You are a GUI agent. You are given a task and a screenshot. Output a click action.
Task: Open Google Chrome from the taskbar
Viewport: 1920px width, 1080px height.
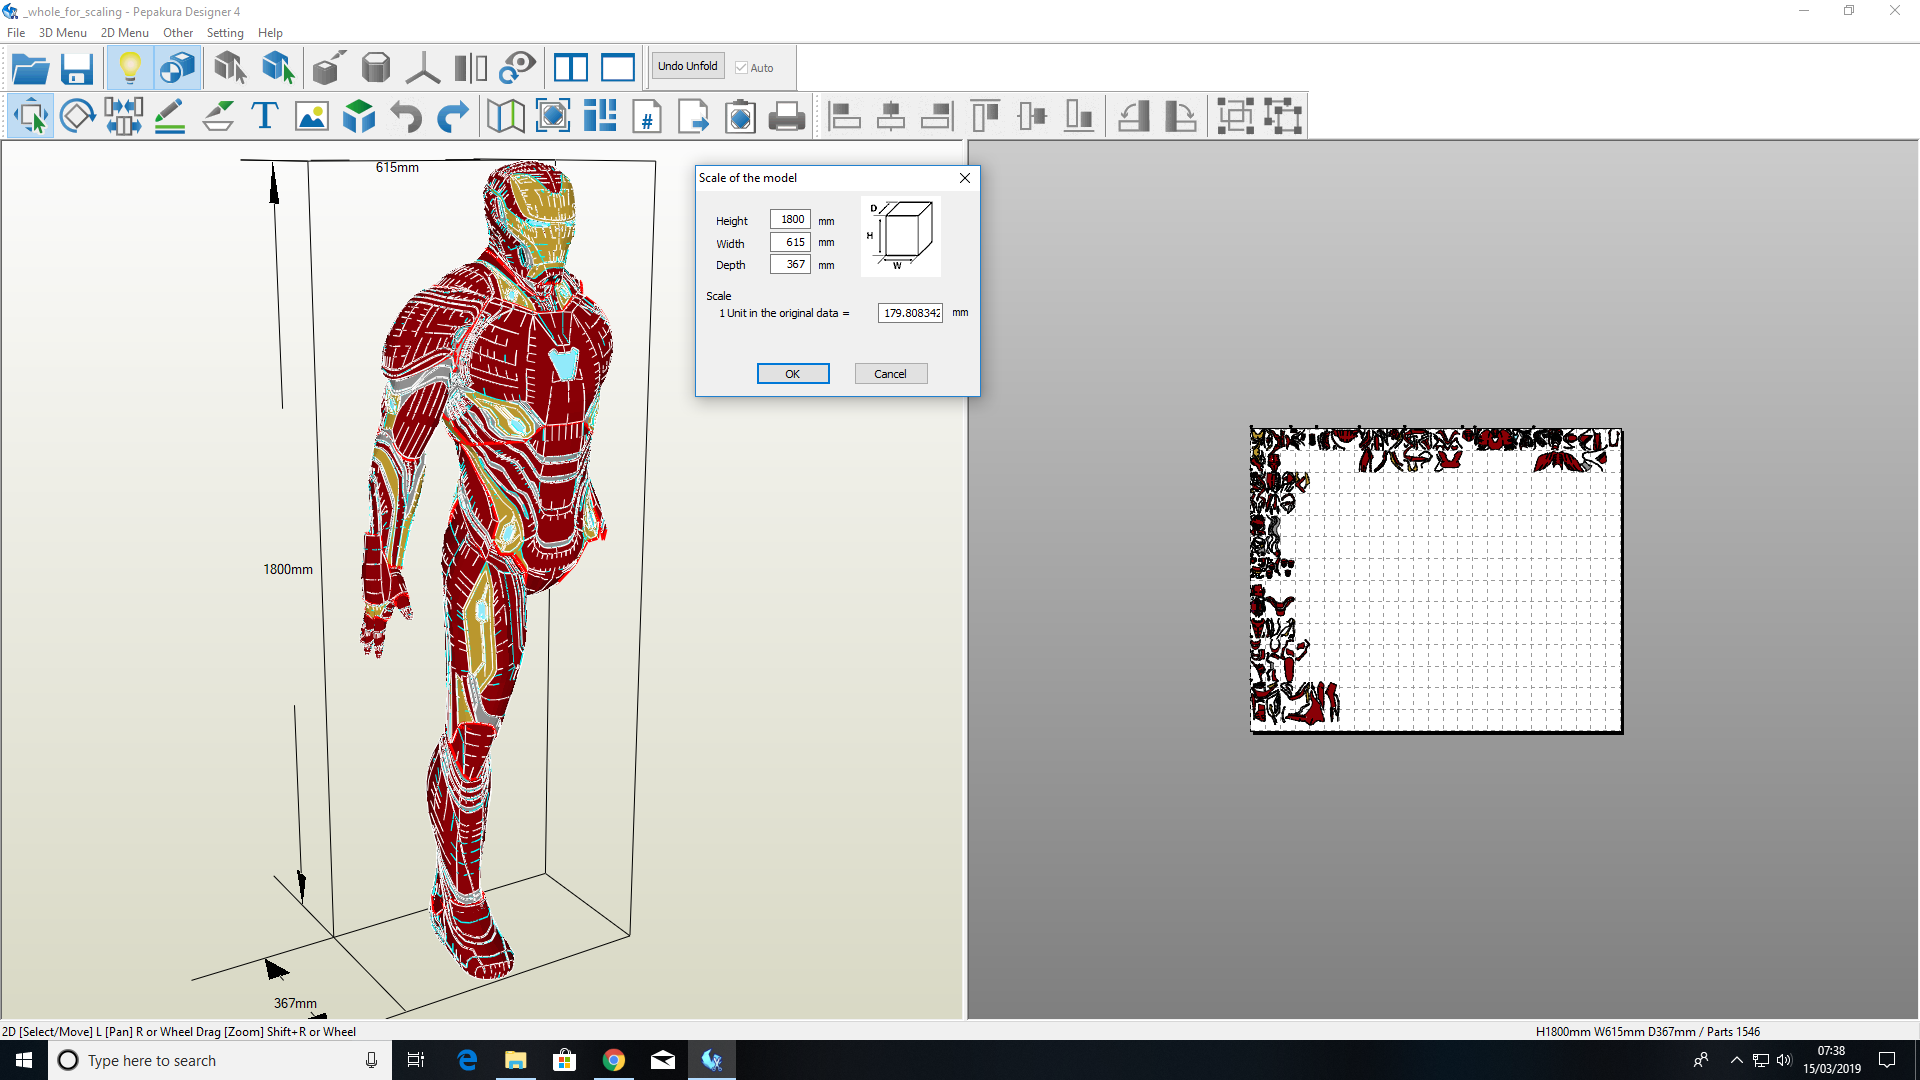(x=614, y=1060)
